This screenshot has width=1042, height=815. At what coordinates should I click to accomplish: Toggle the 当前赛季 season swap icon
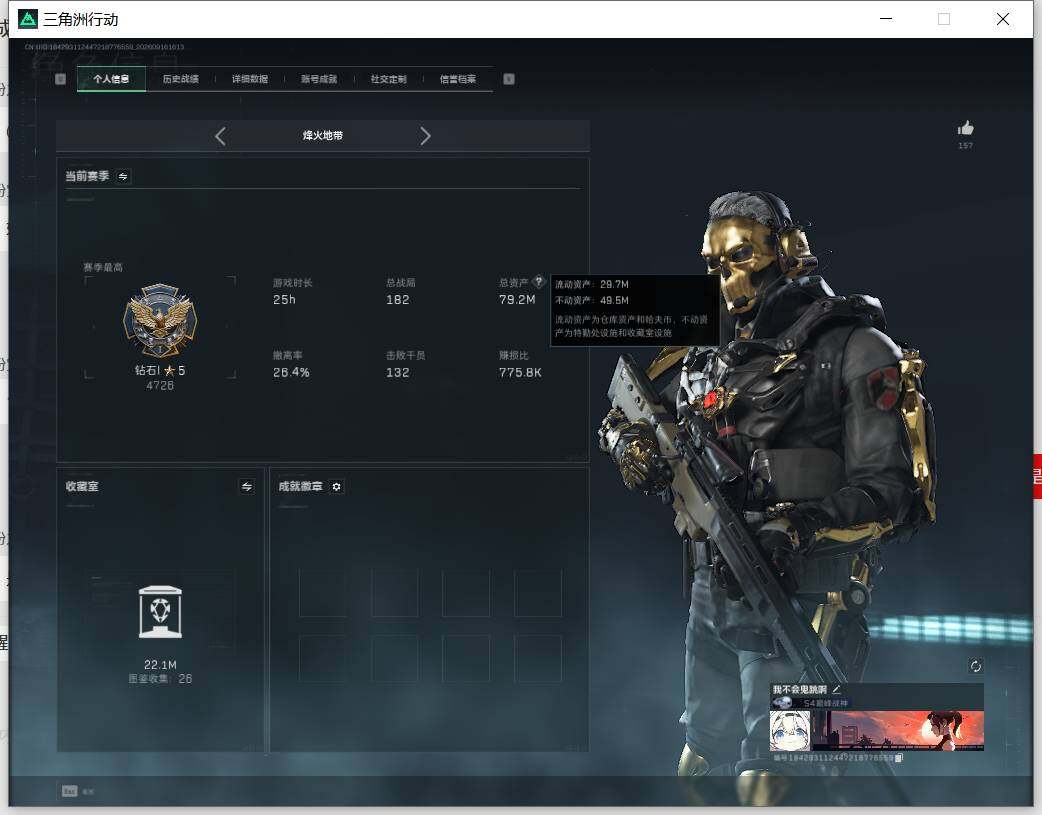point(123,176)
